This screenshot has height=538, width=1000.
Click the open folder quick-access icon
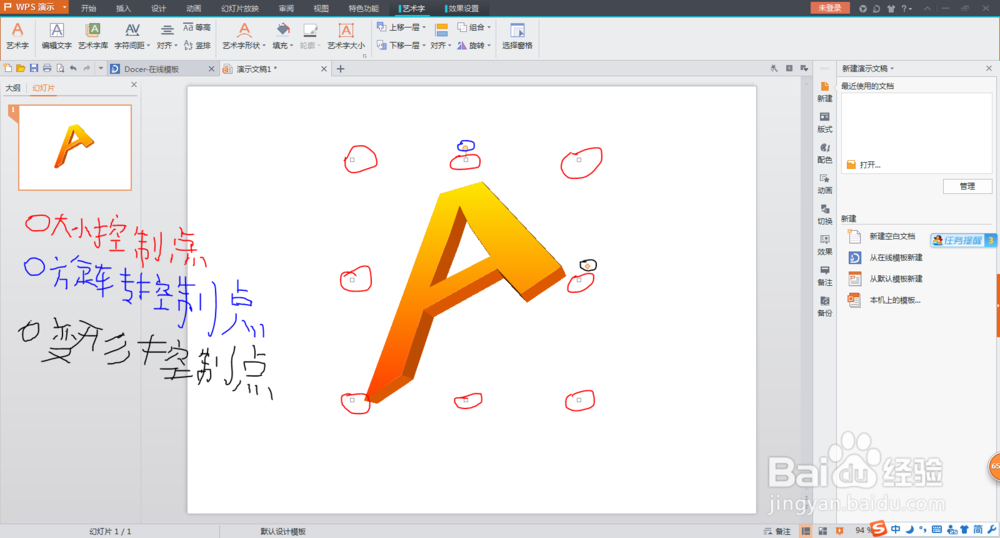(20, 68)
